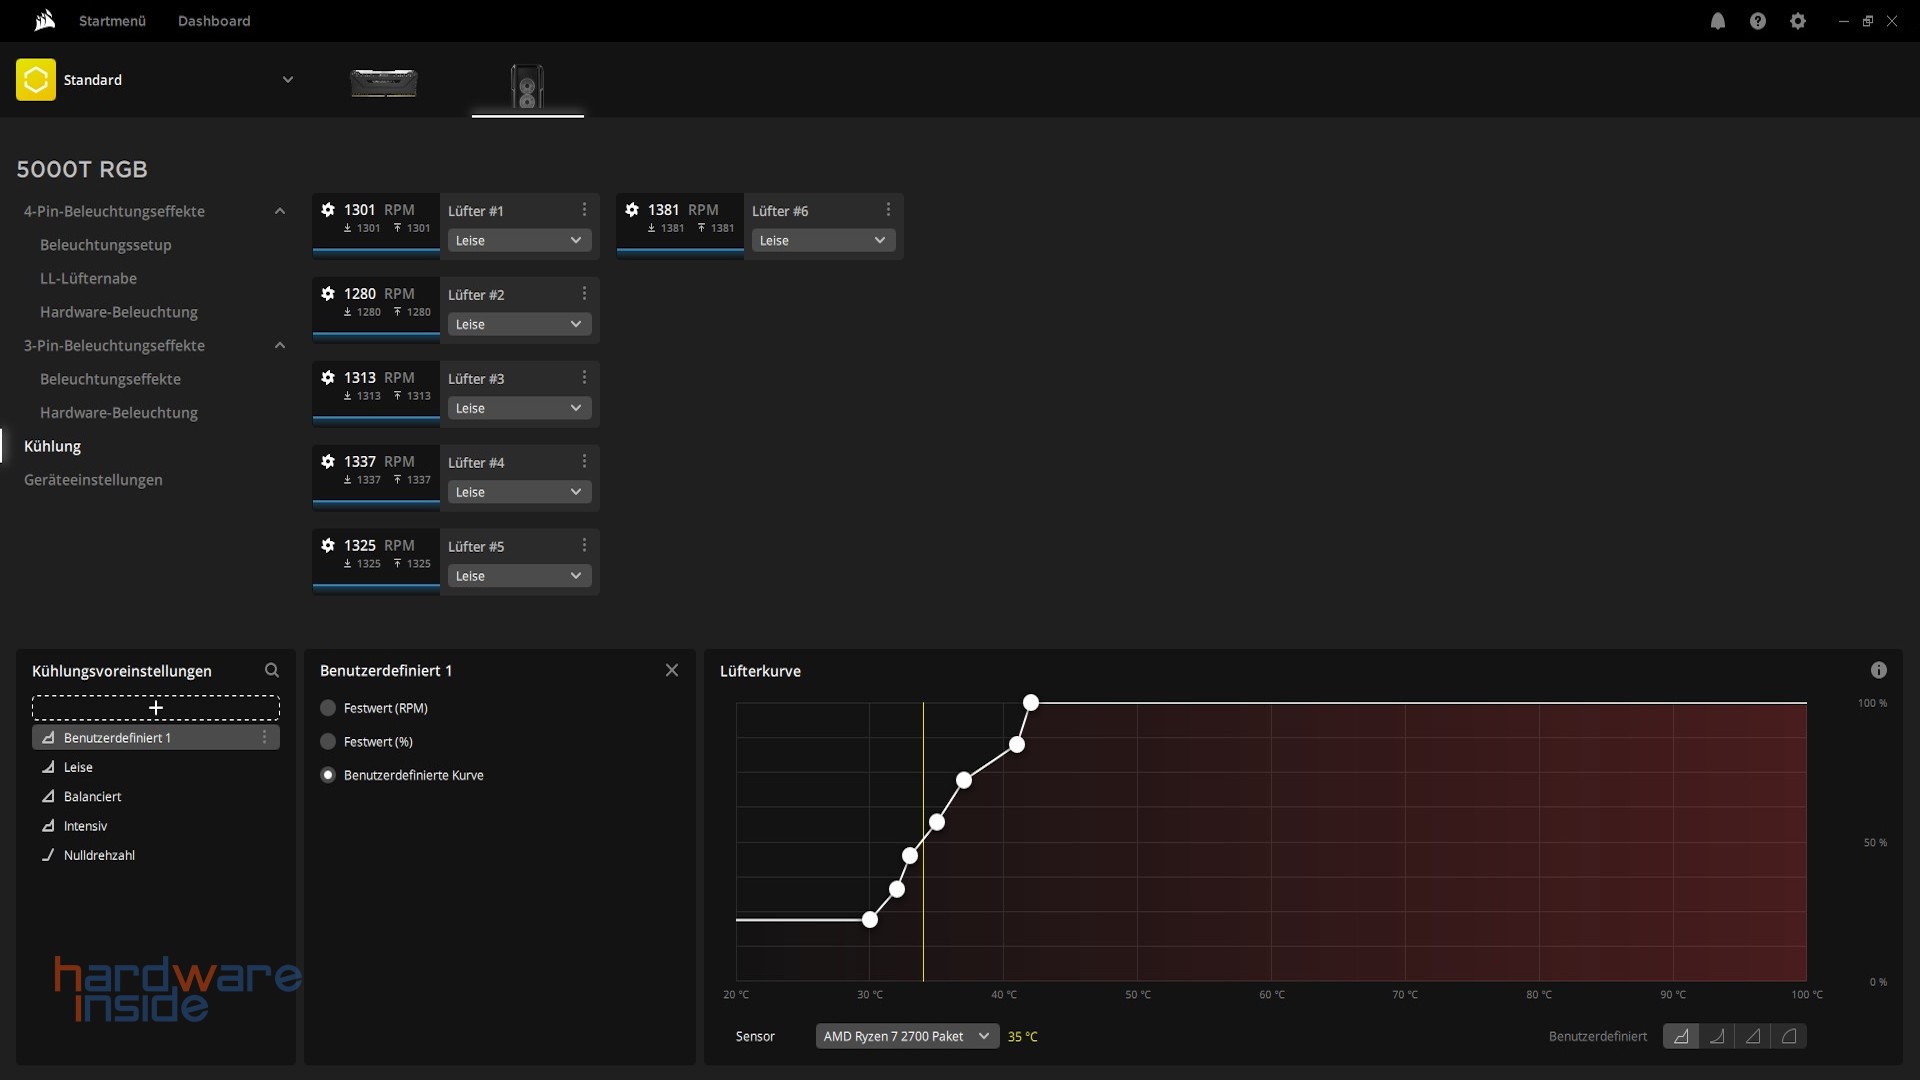The image size is (1920, 1080).
Task: Open Lüfter #3 preset dropdown
Action: click(x=518, y=408)
